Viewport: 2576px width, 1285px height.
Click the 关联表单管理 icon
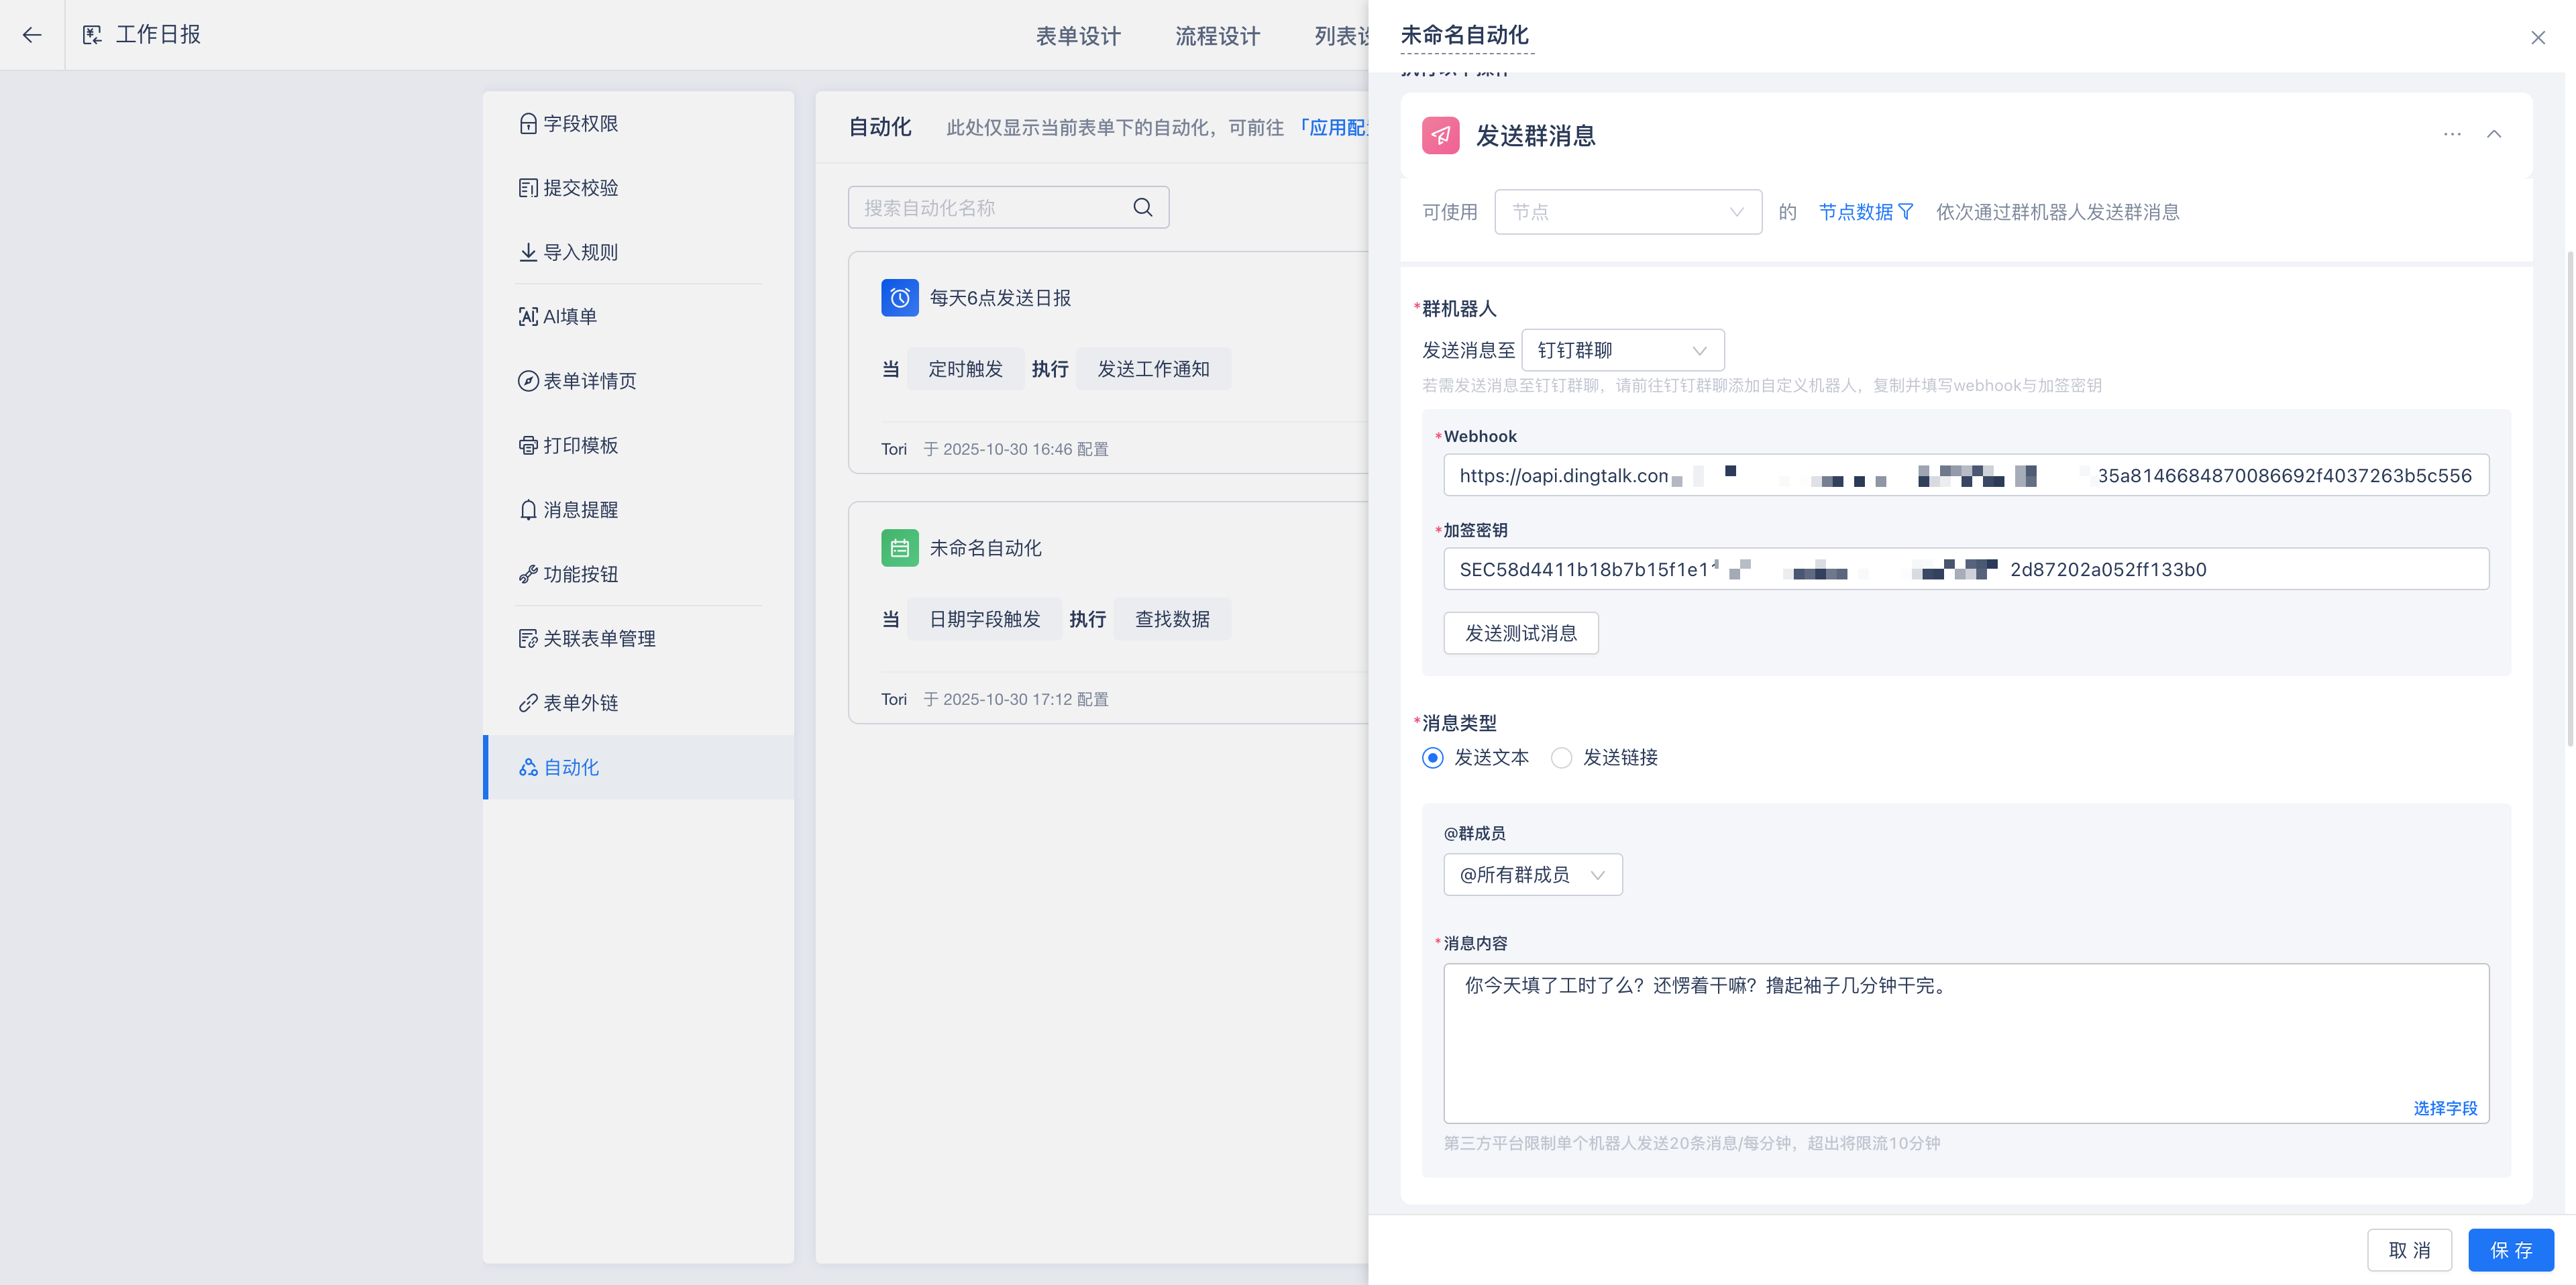[x=528, y=638]
